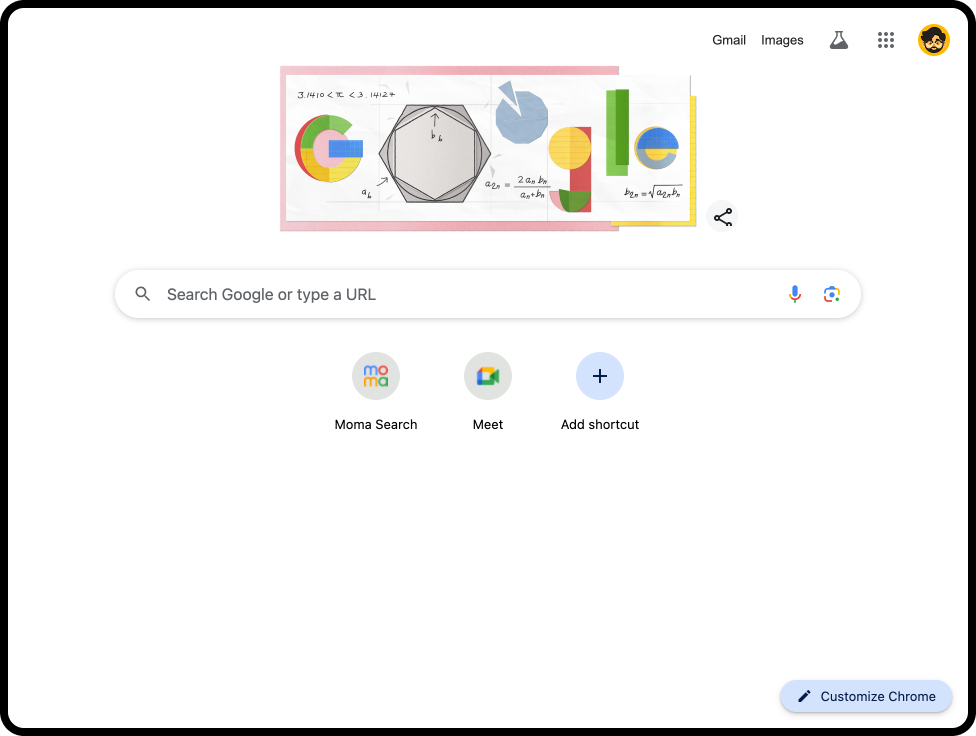Image resolution: width=976 pixels, height=736 pixels.
Task: Click the Search Labs flask icon
Action: [838, 40]
